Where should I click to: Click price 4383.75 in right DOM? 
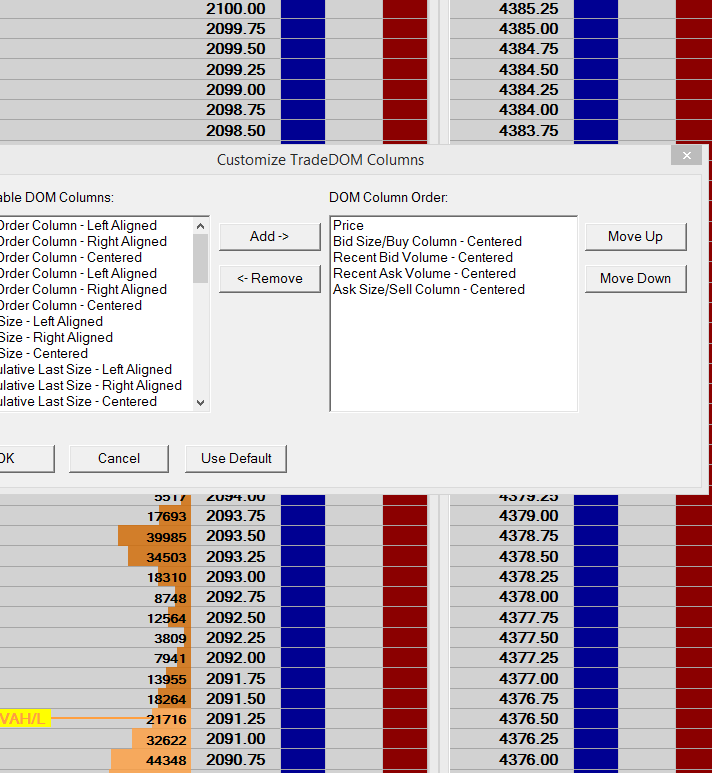point(529,131)
